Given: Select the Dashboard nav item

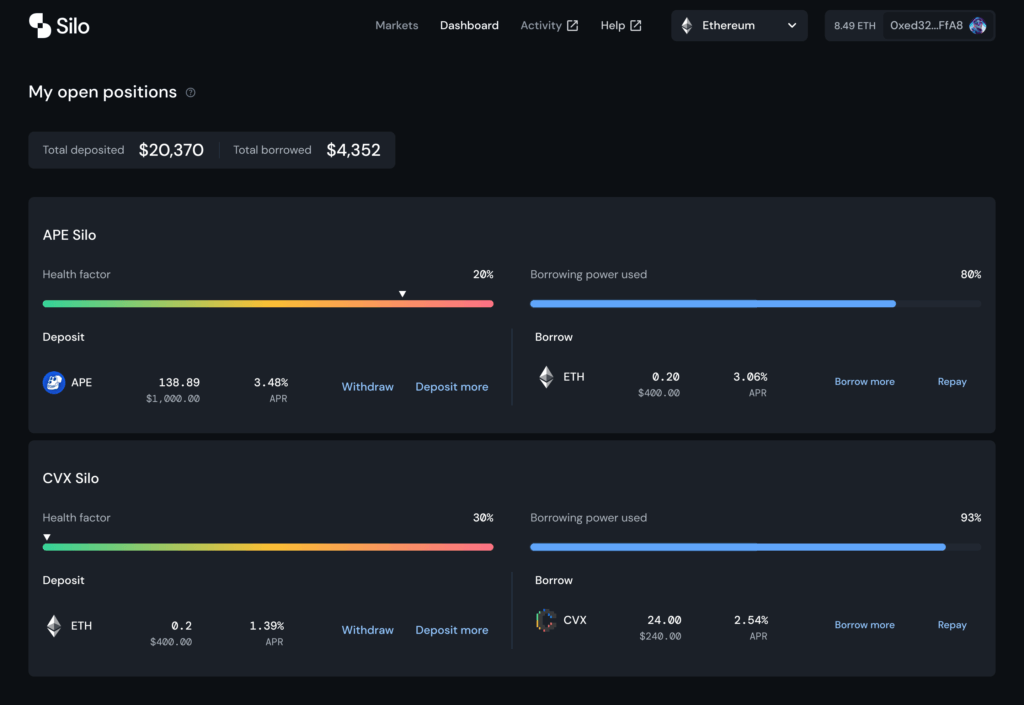Looking at the screenshot, I should (469, 25).
